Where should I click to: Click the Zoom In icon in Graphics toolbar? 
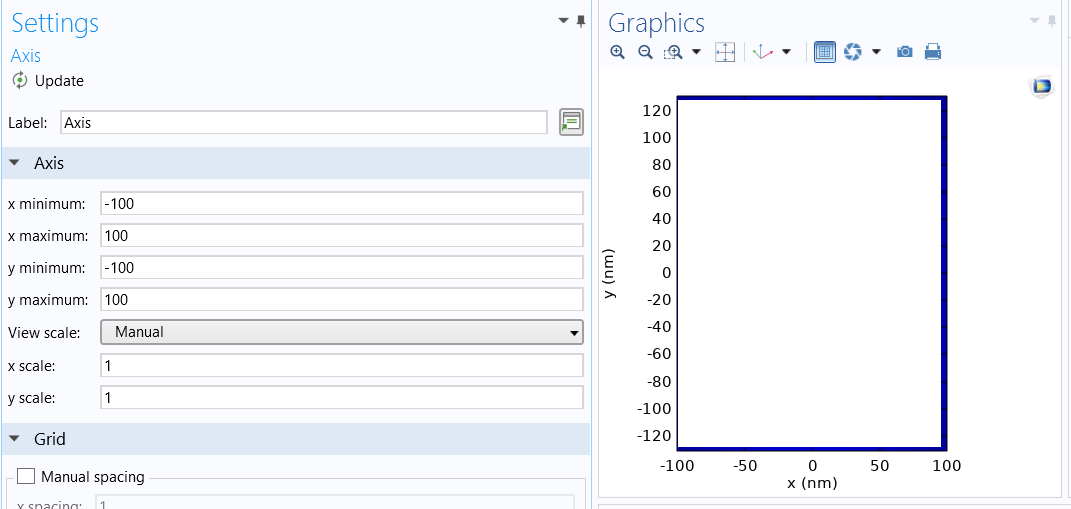click(x=618, y=52)
